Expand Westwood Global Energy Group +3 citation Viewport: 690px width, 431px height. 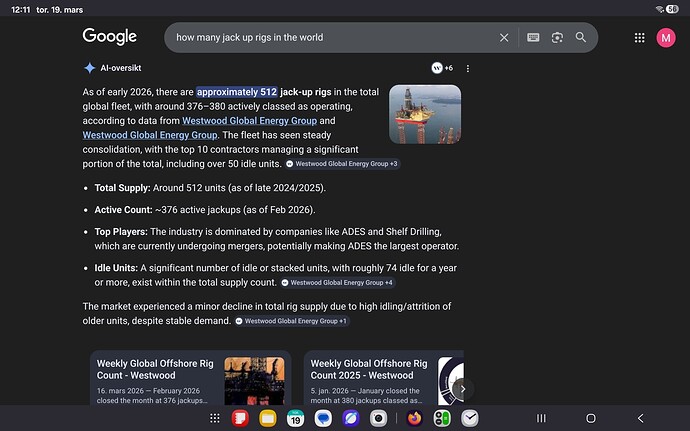[342, 164]
